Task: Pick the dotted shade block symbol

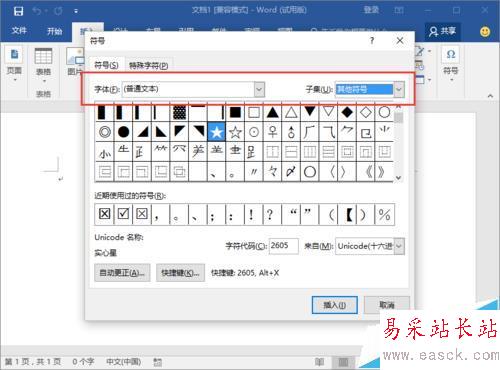Action: (x=179, y=112)
